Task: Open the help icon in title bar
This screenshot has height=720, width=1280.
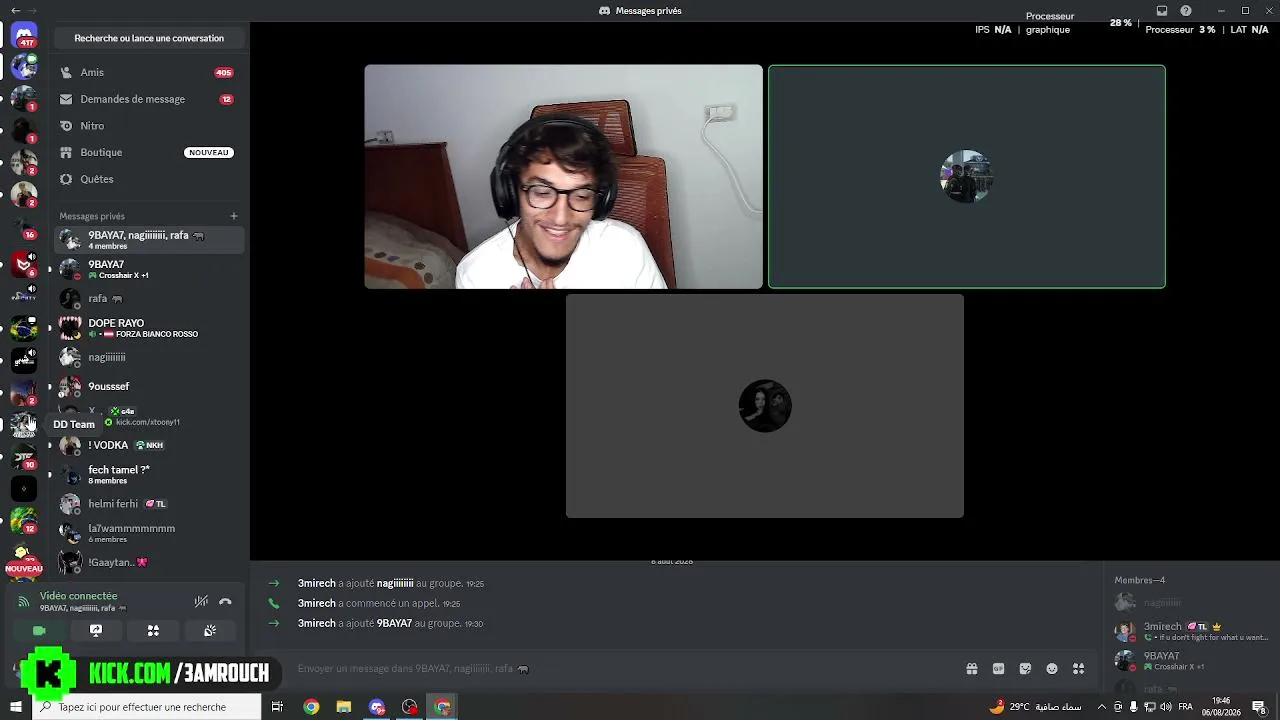Action: coord(1186,11)
